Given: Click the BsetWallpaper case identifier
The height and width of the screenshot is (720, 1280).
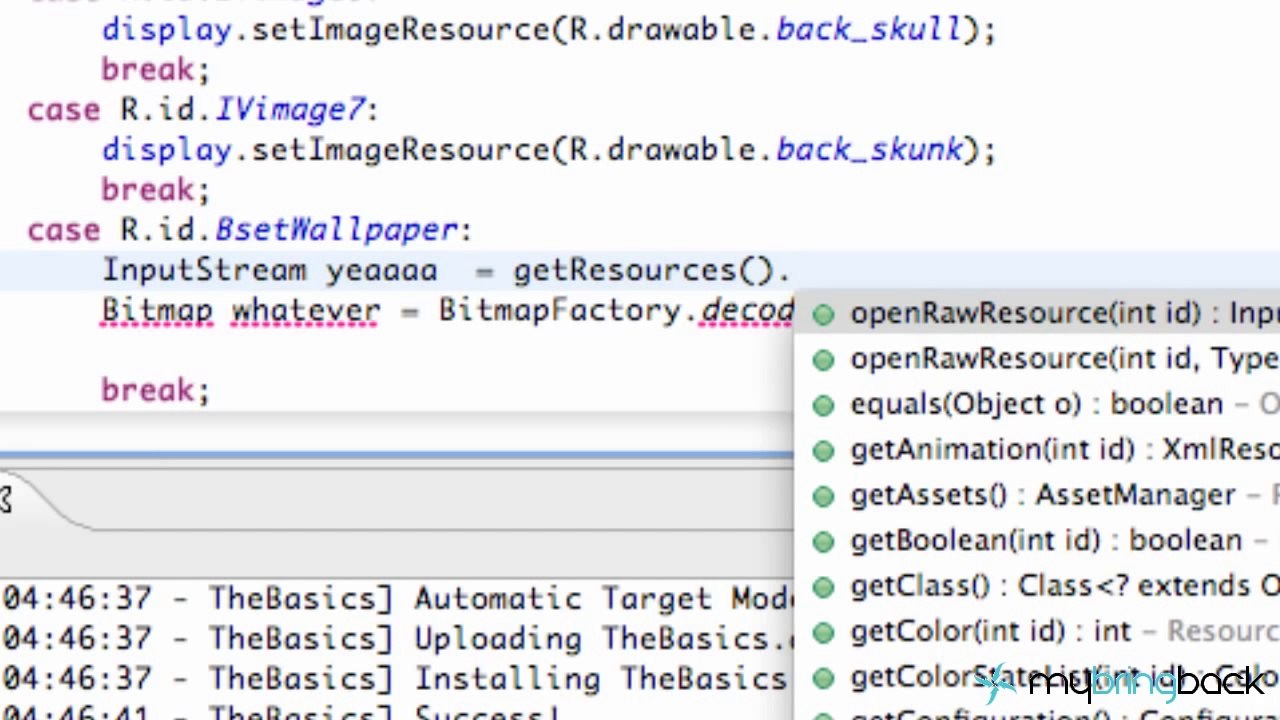Looking at the screenshot, I should pos(337,230).
